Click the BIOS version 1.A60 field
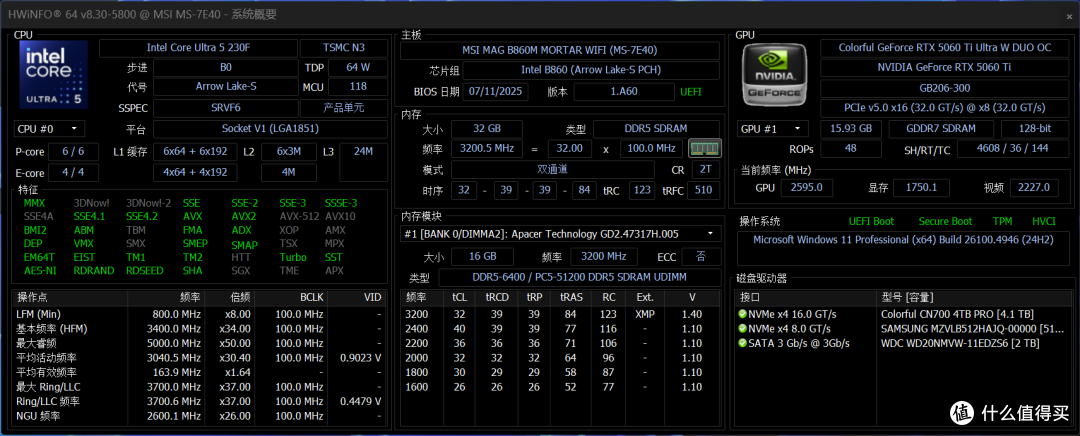This screenshot has width=1080, height=436. click(623, 91)
